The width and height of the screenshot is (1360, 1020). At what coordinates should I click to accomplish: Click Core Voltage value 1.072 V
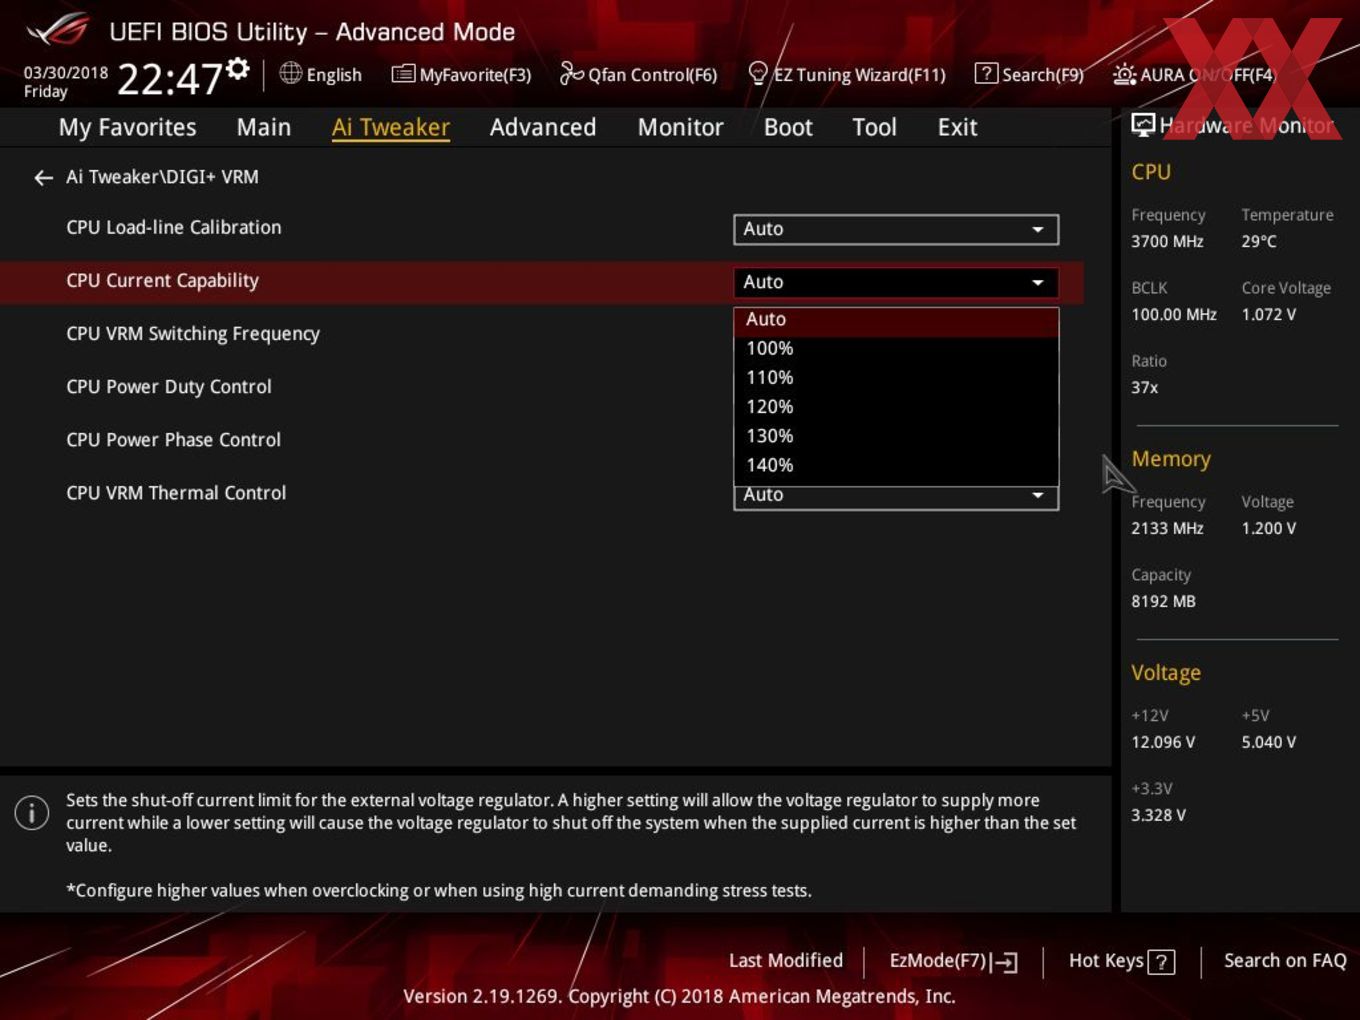1269,314
